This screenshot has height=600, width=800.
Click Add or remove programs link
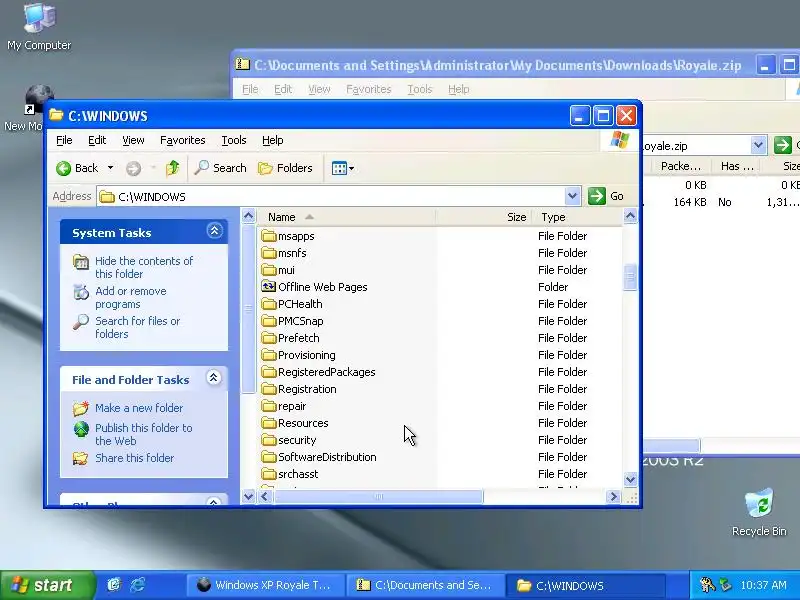point(131,297)
